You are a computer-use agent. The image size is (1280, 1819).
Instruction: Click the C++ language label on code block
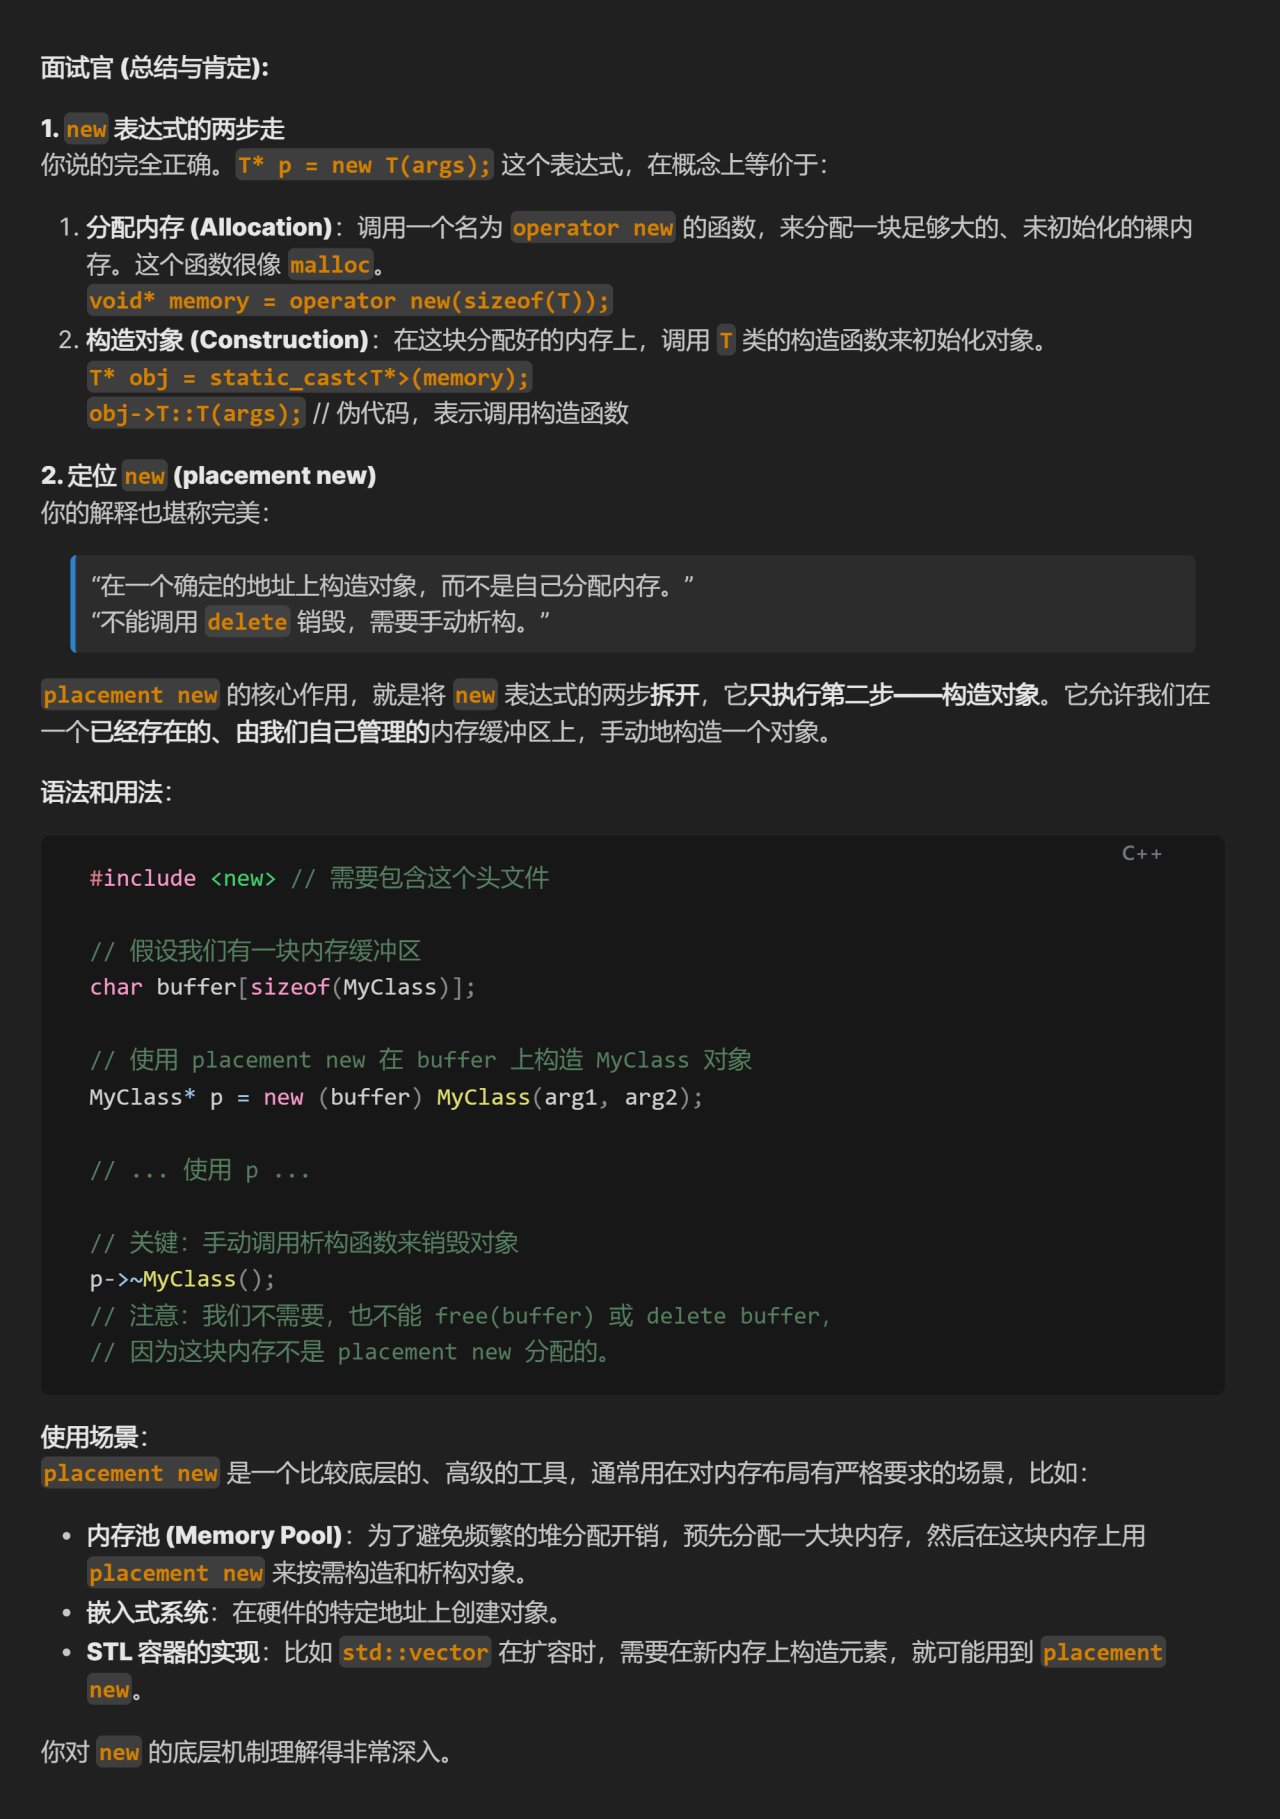pyautogui.click(x=1141, y=853)
